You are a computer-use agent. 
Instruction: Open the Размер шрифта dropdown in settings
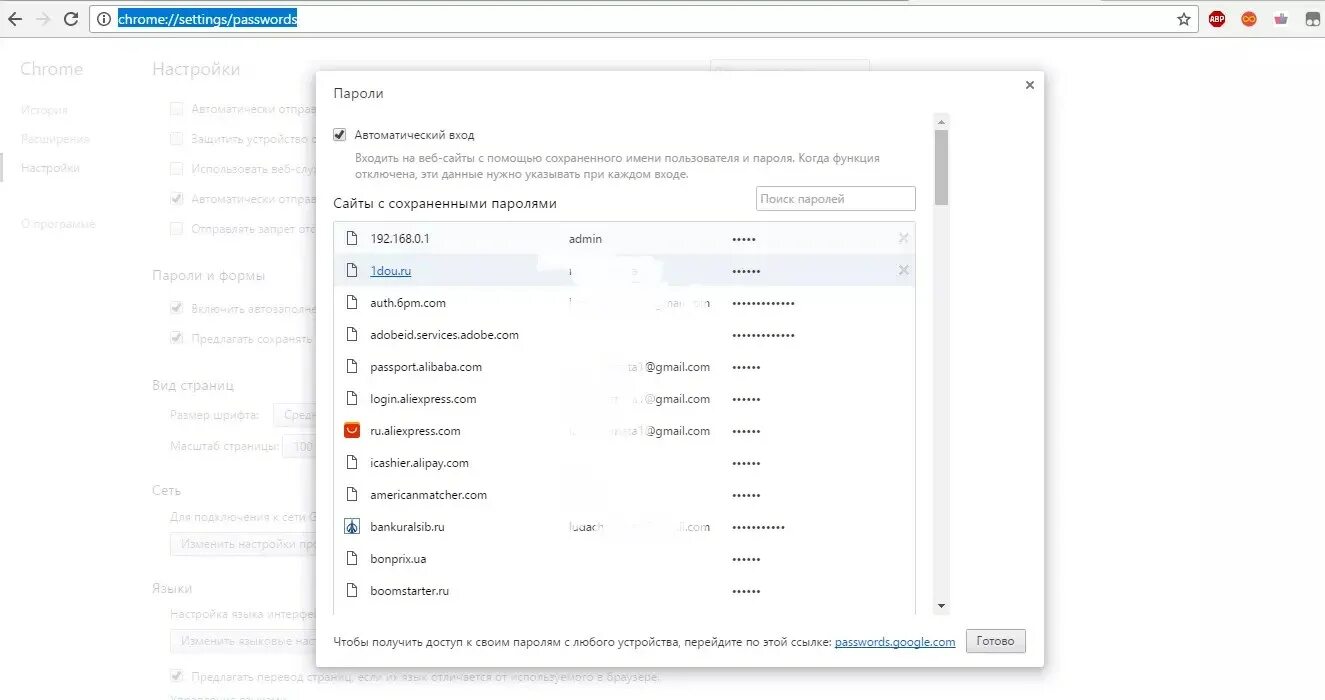(296, 414)
